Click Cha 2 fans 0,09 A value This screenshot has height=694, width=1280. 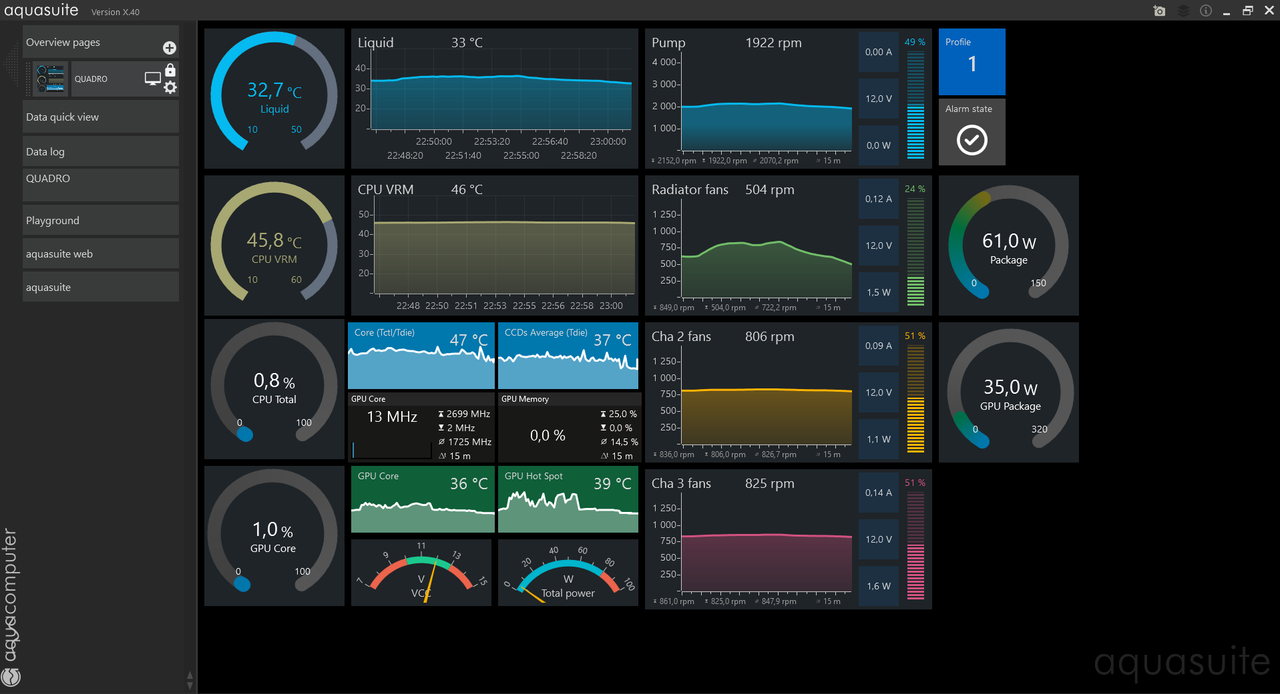point(879,346)
